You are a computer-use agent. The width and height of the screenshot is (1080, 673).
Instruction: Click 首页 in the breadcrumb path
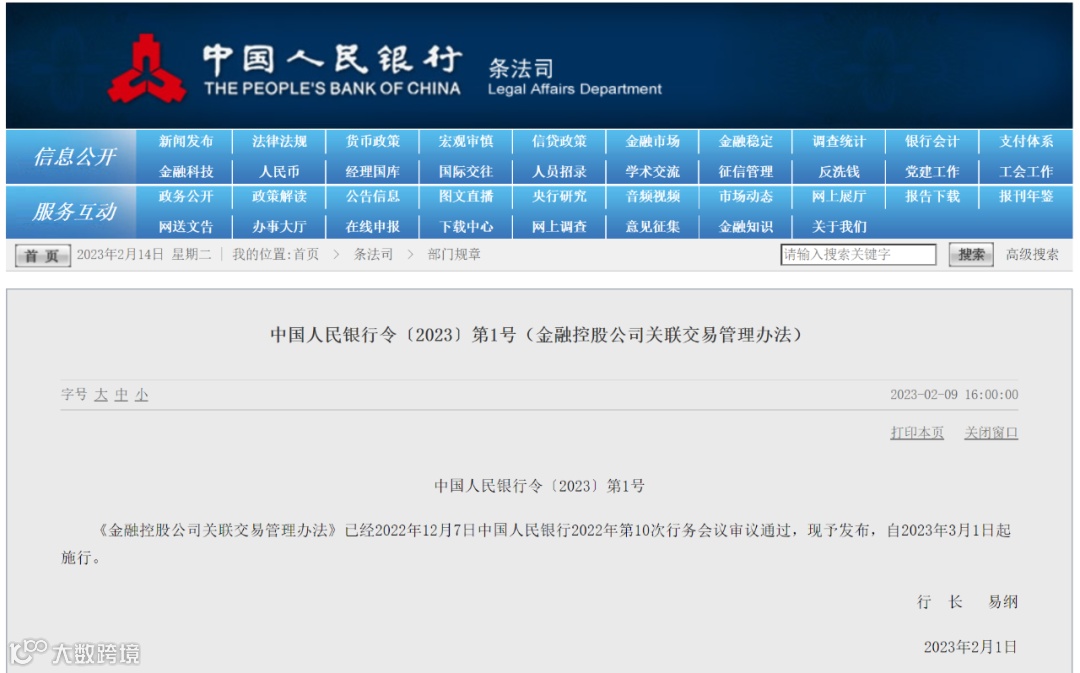tap(307, 255)
